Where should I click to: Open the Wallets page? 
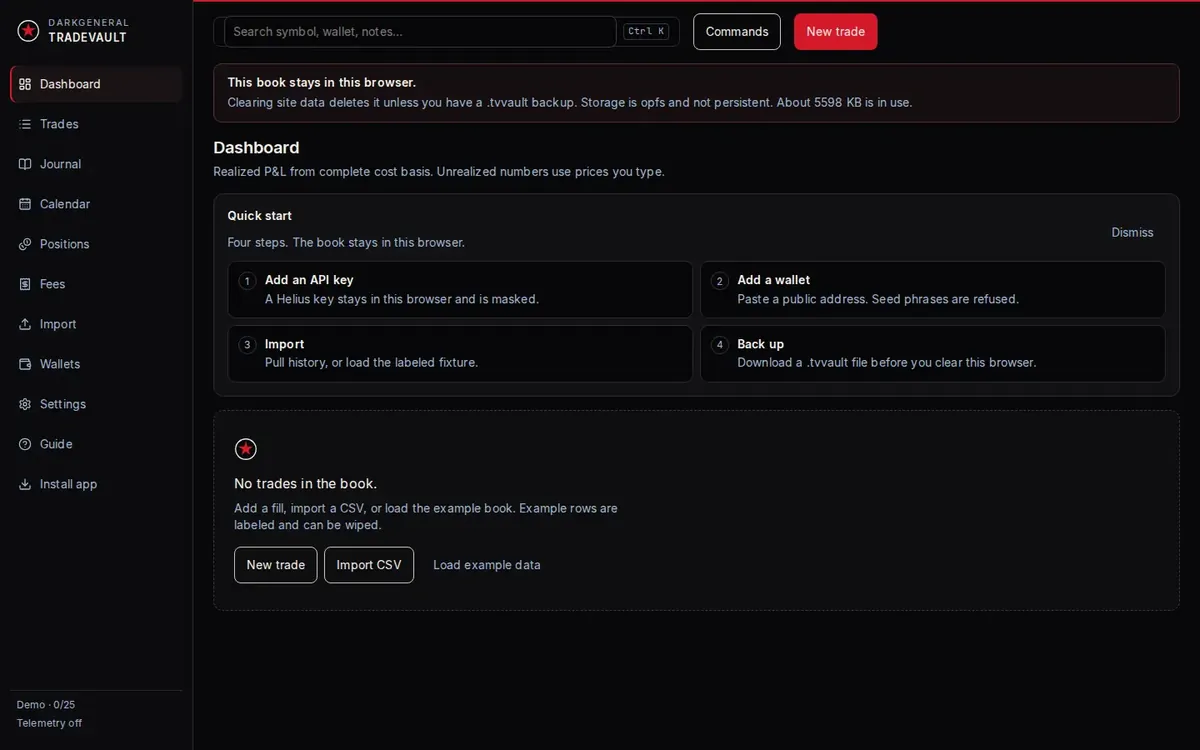point(96,364)
